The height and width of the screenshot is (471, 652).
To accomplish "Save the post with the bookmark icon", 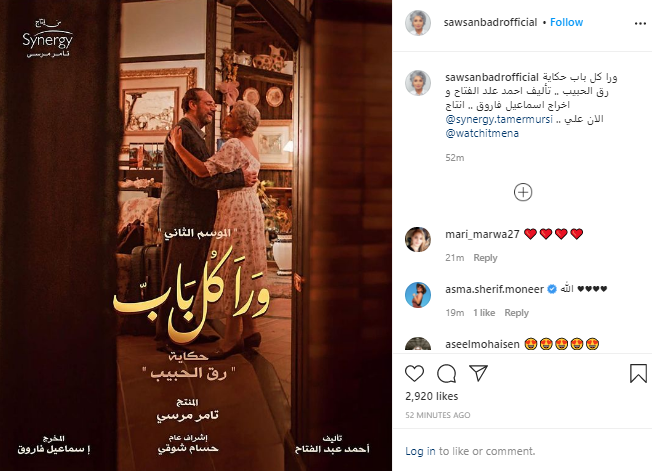I will tap(638, 373).
